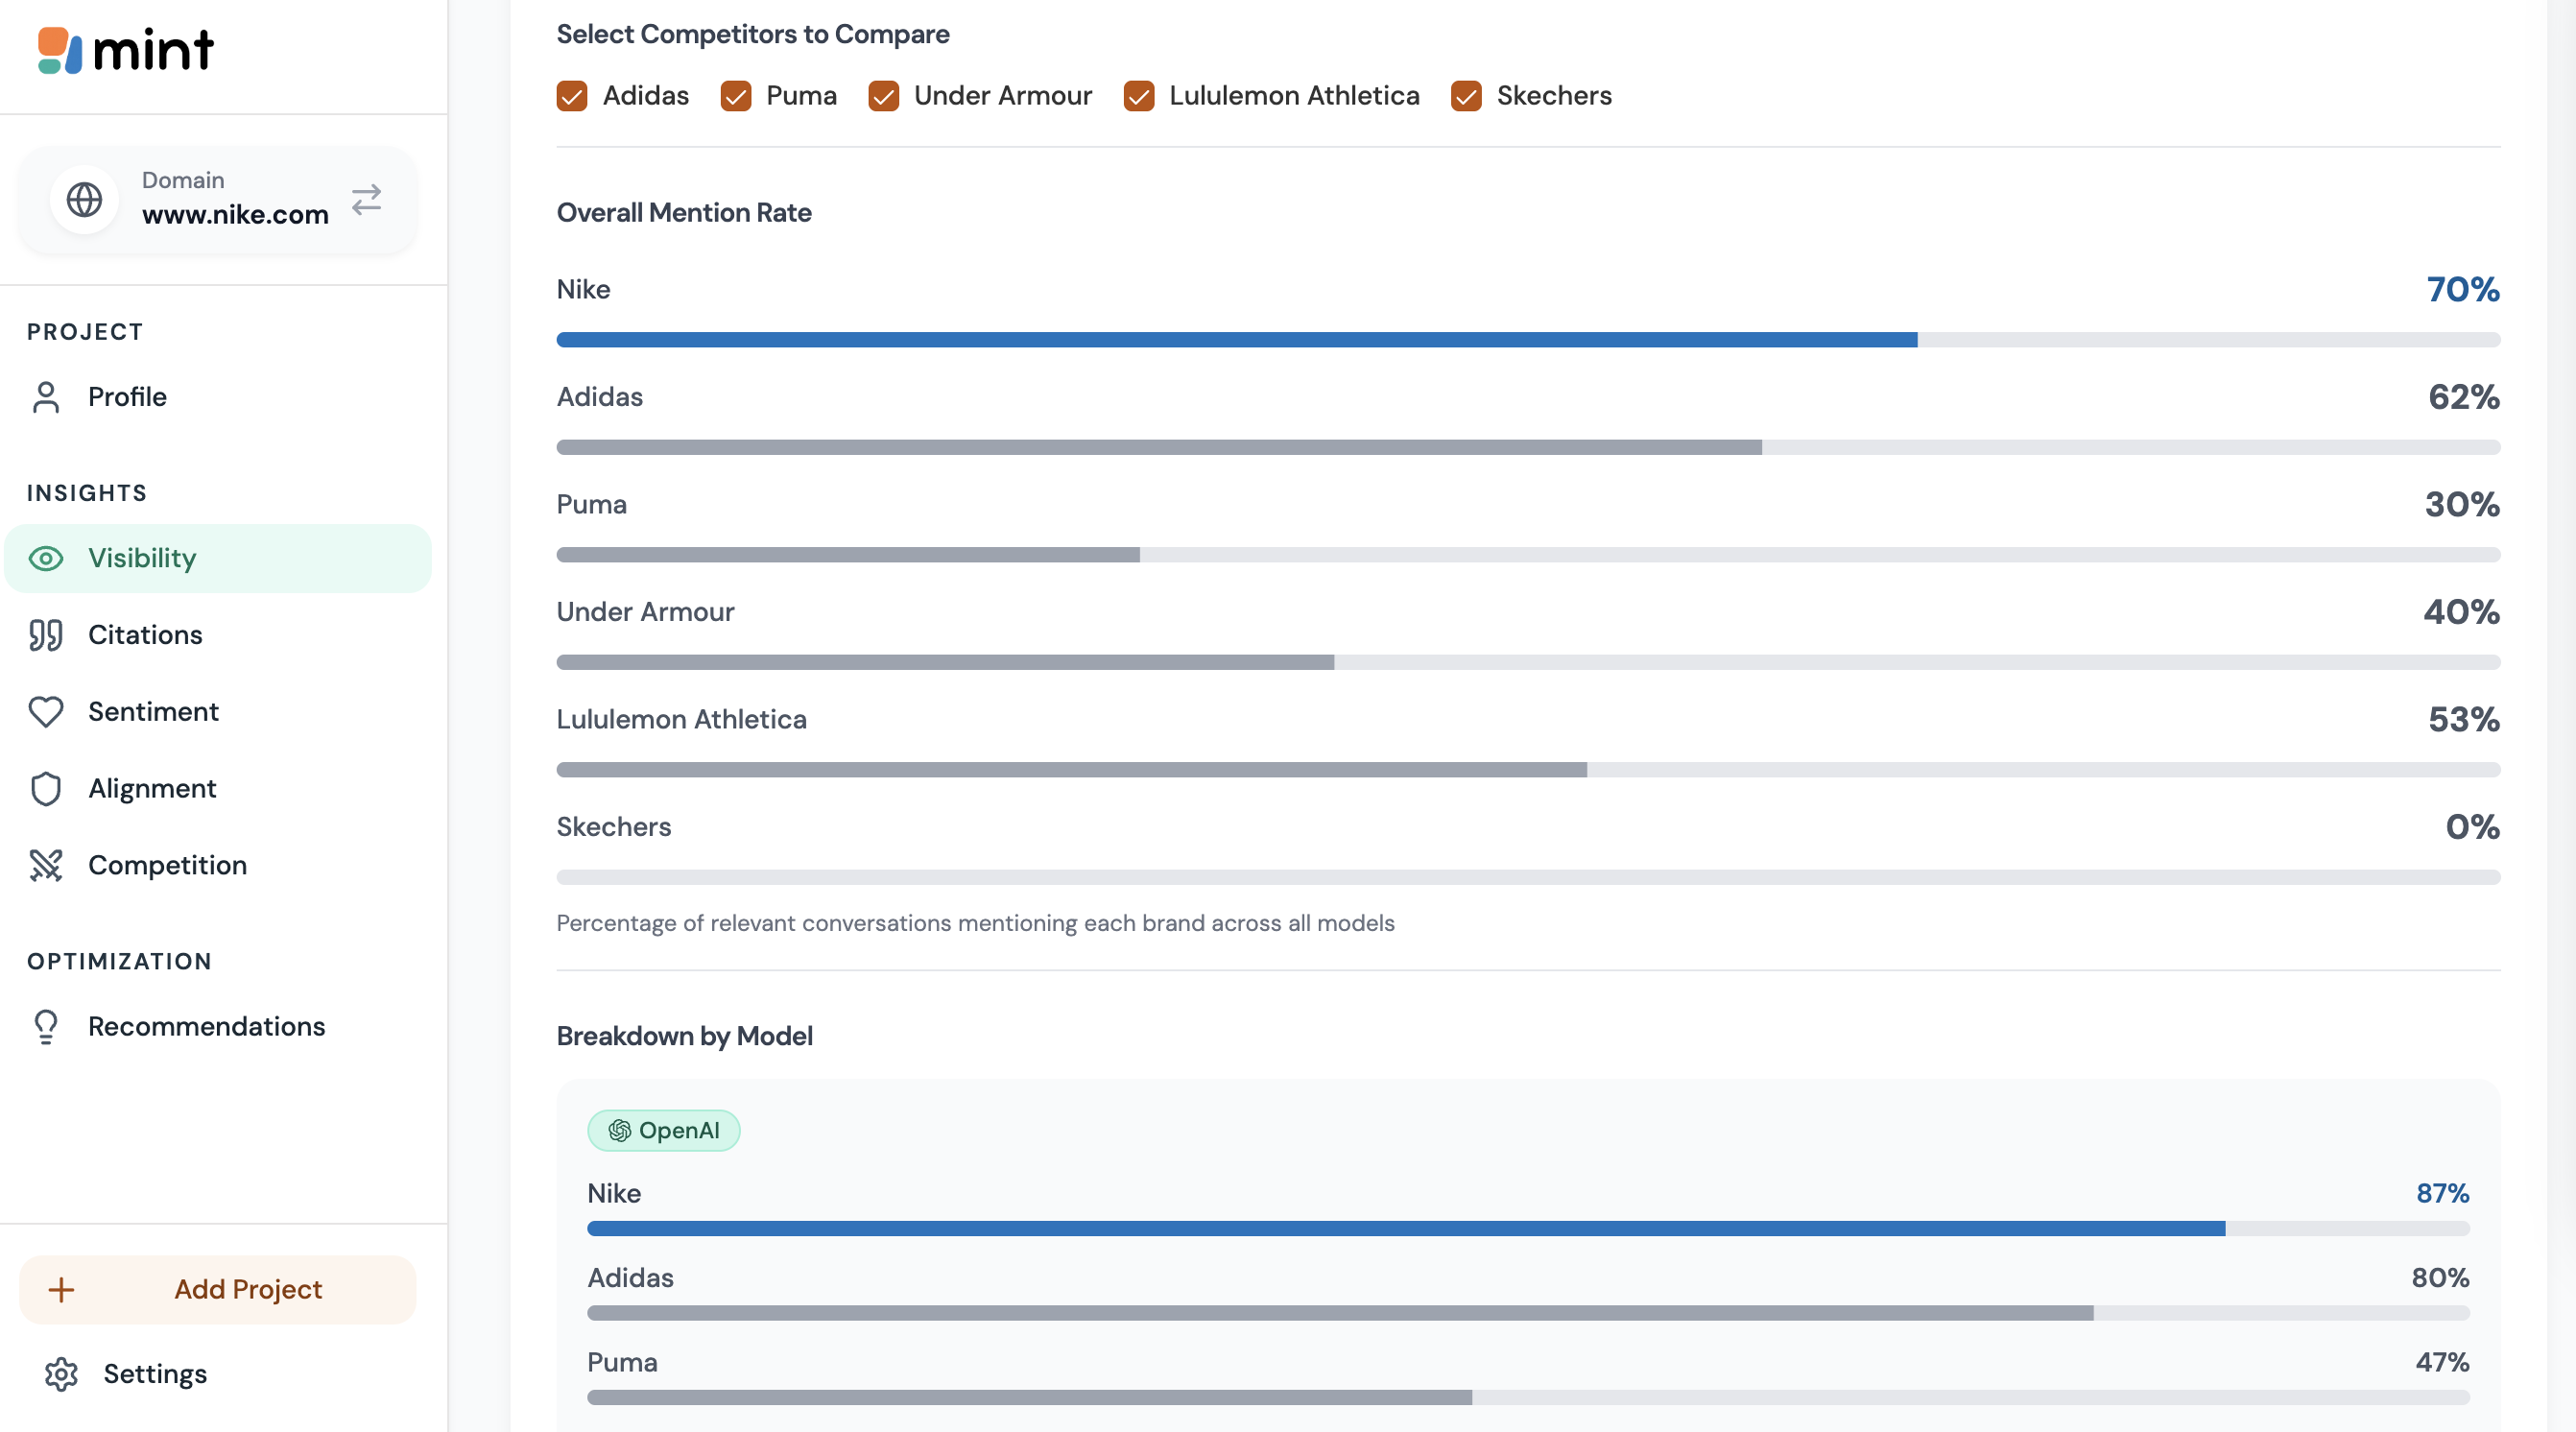Click the 'Percentage of relevant conversations' caption
This screenshot has width=2576, height=1432.
[x=976, y=924]
